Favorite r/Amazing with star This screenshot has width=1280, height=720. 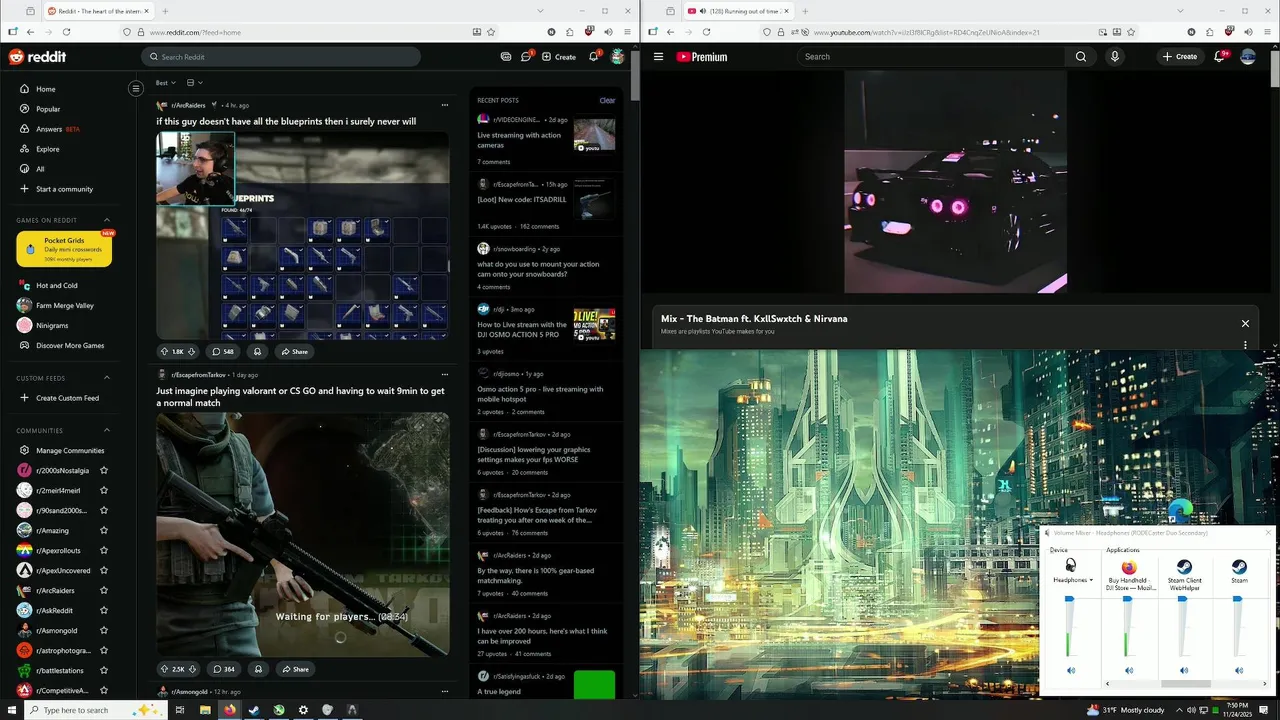[104, 530]
